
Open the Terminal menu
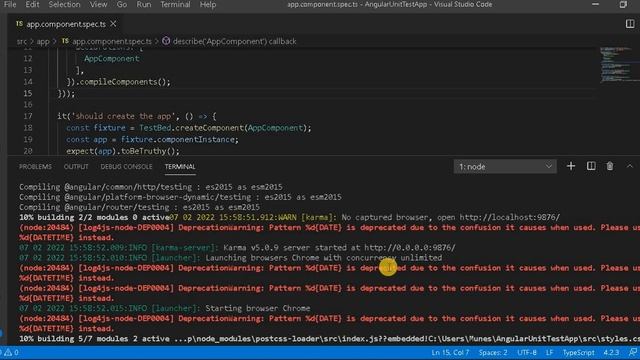pos(175,4)
